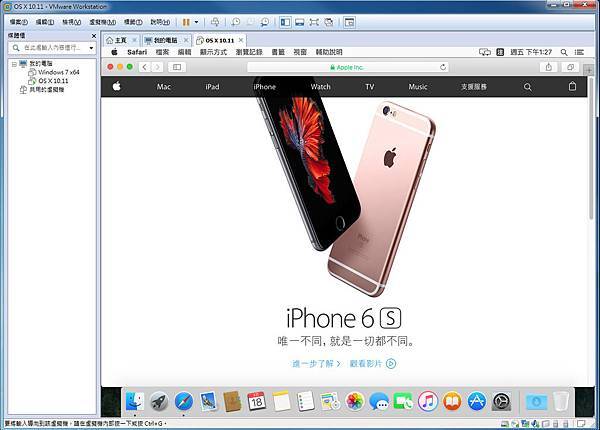Toggle Safari sidebar button

pyautogui.click(x=177, y=67)
